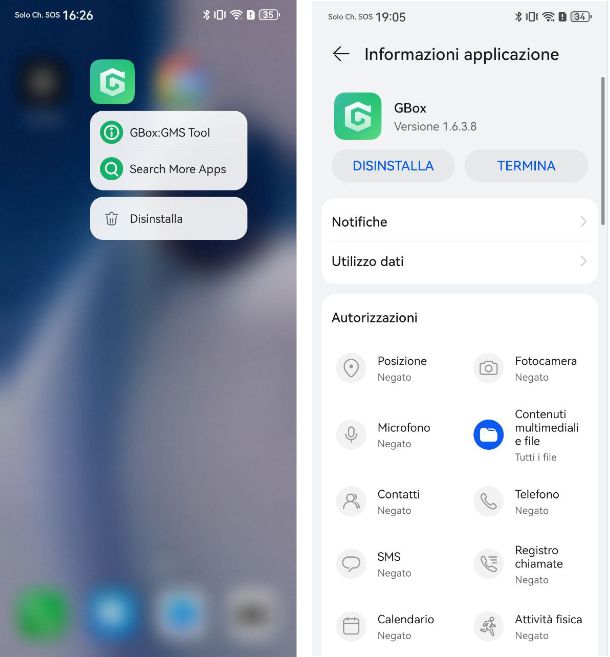Open Fotocamera permission label

[545, 361]
